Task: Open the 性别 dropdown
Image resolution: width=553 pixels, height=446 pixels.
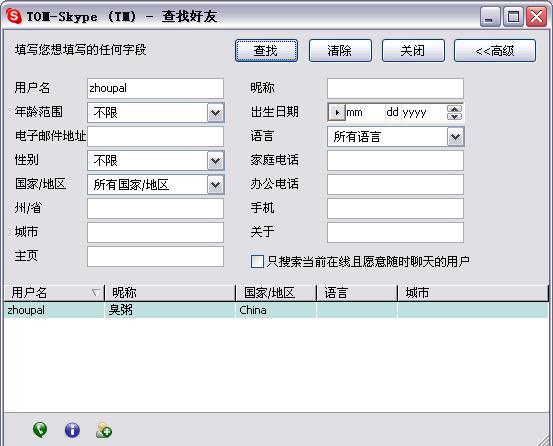Action: point(215,161)
